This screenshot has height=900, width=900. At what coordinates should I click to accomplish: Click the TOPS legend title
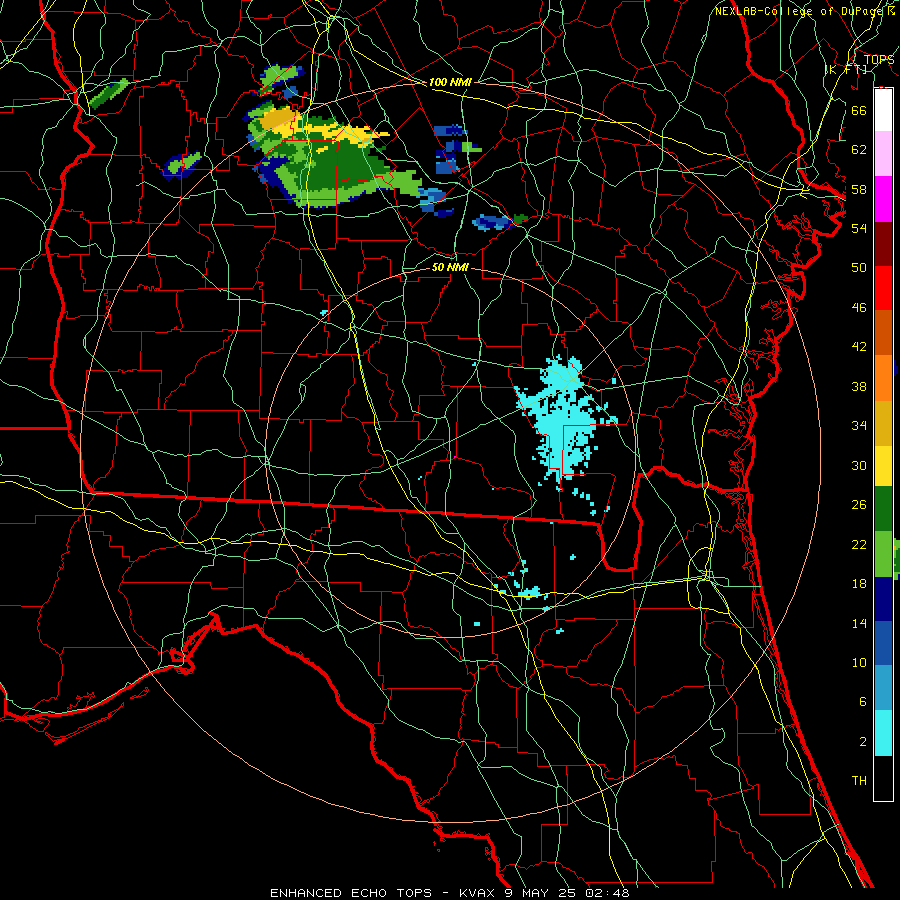point(879,59)
